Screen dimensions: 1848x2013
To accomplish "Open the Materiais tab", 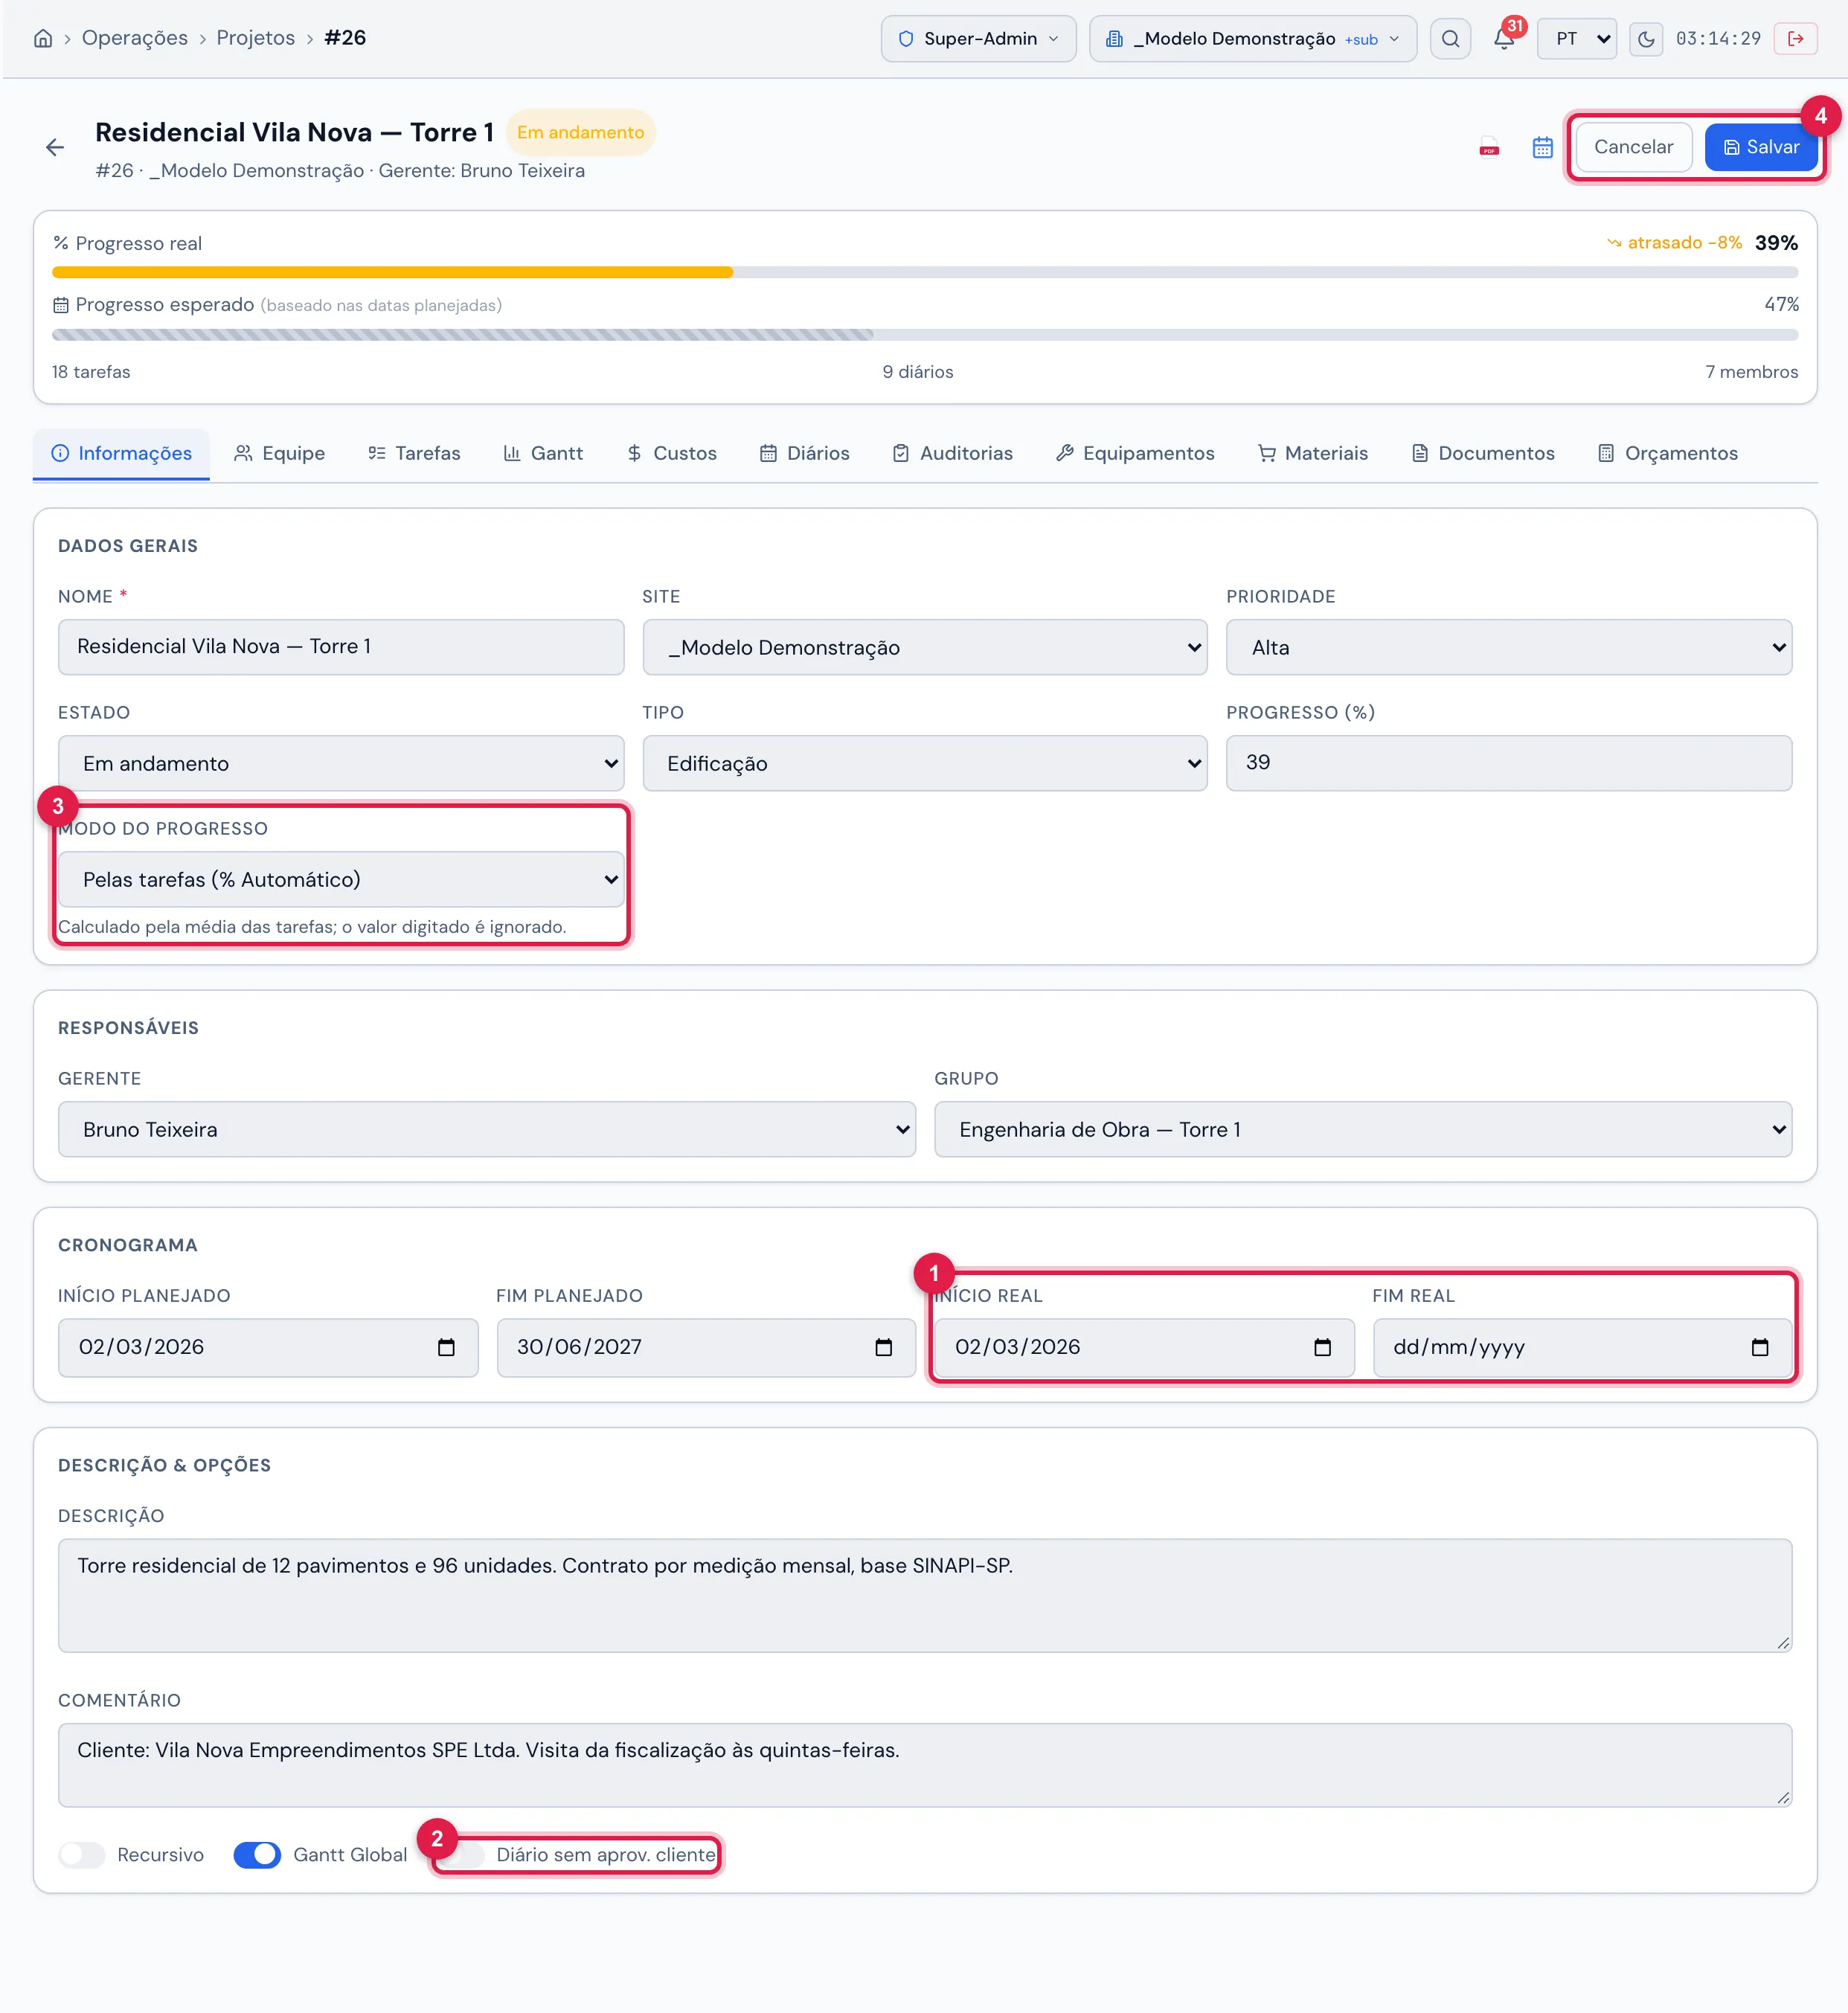I will coord(1312,453).
